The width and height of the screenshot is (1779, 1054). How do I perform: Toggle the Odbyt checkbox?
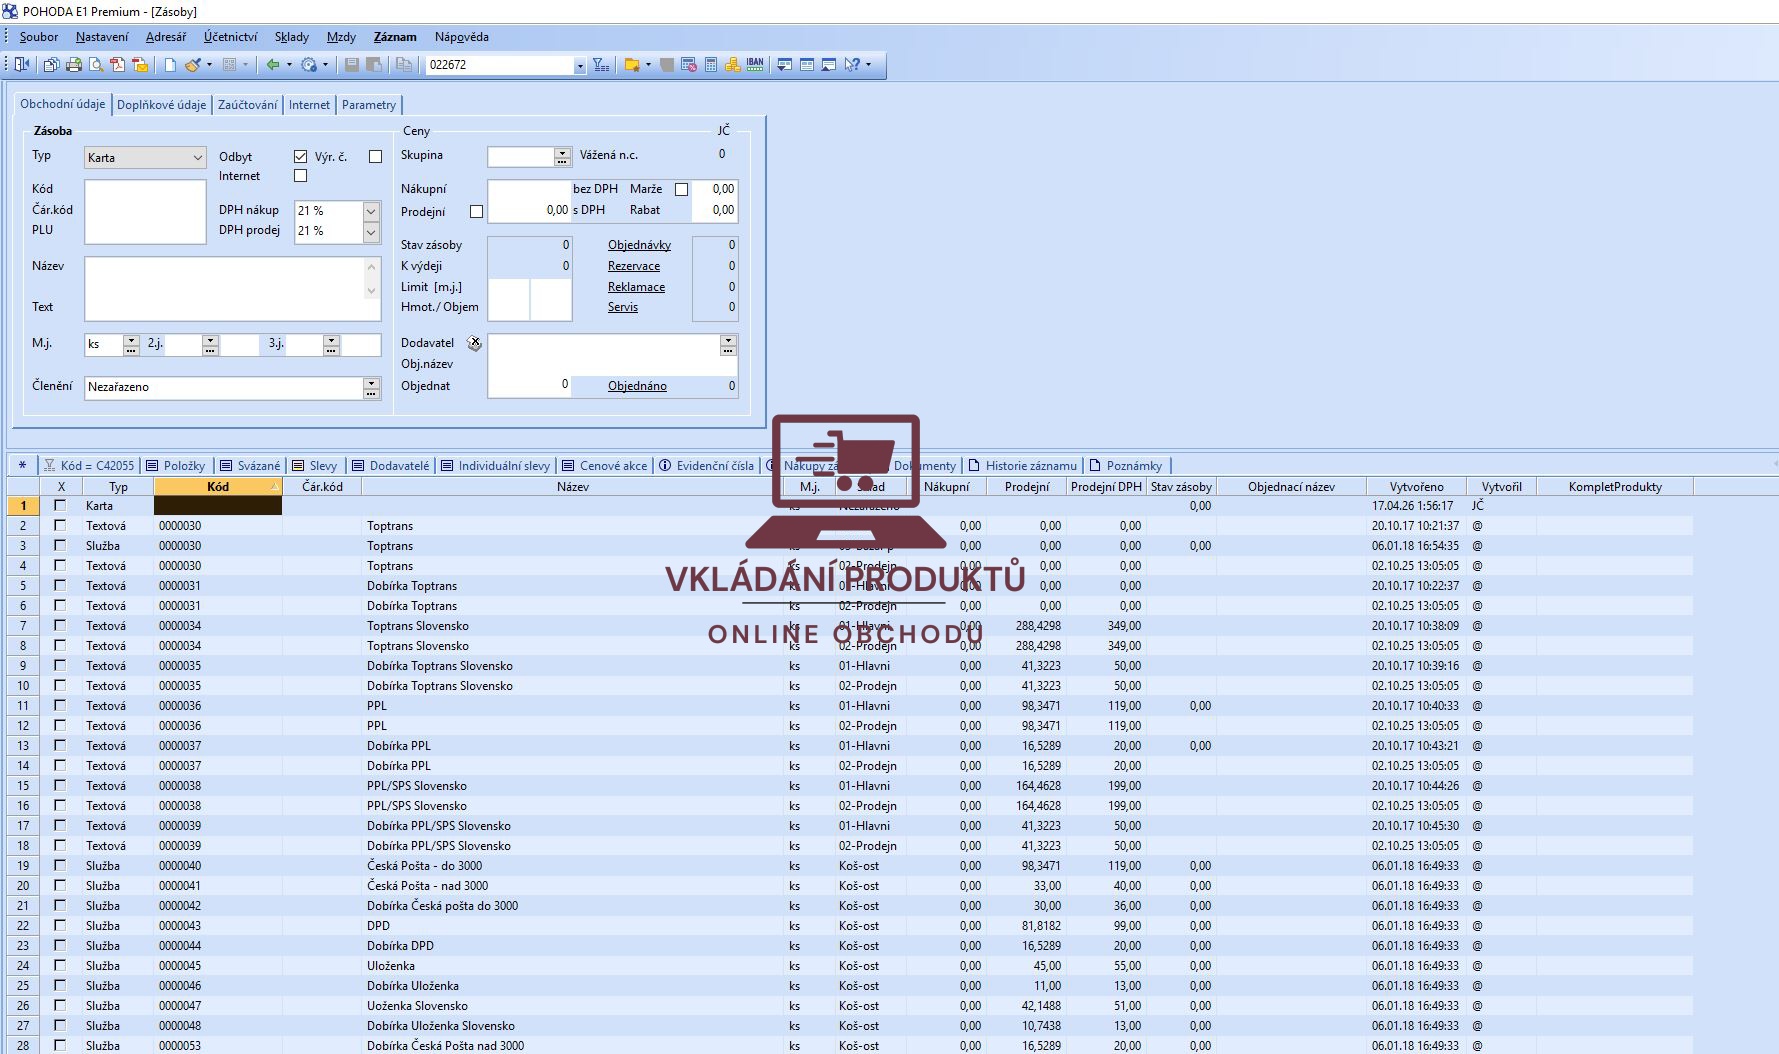coord(300,157)
